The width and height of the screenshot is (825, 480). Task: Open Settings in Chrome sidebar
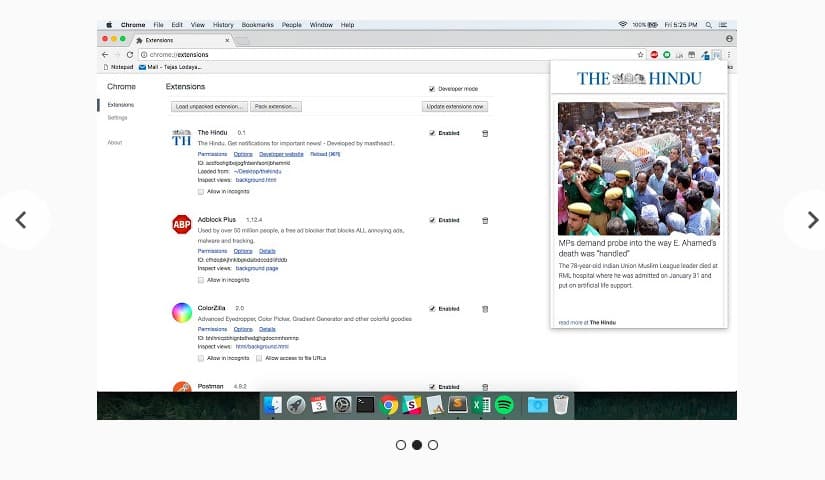(x=117, y=118)
